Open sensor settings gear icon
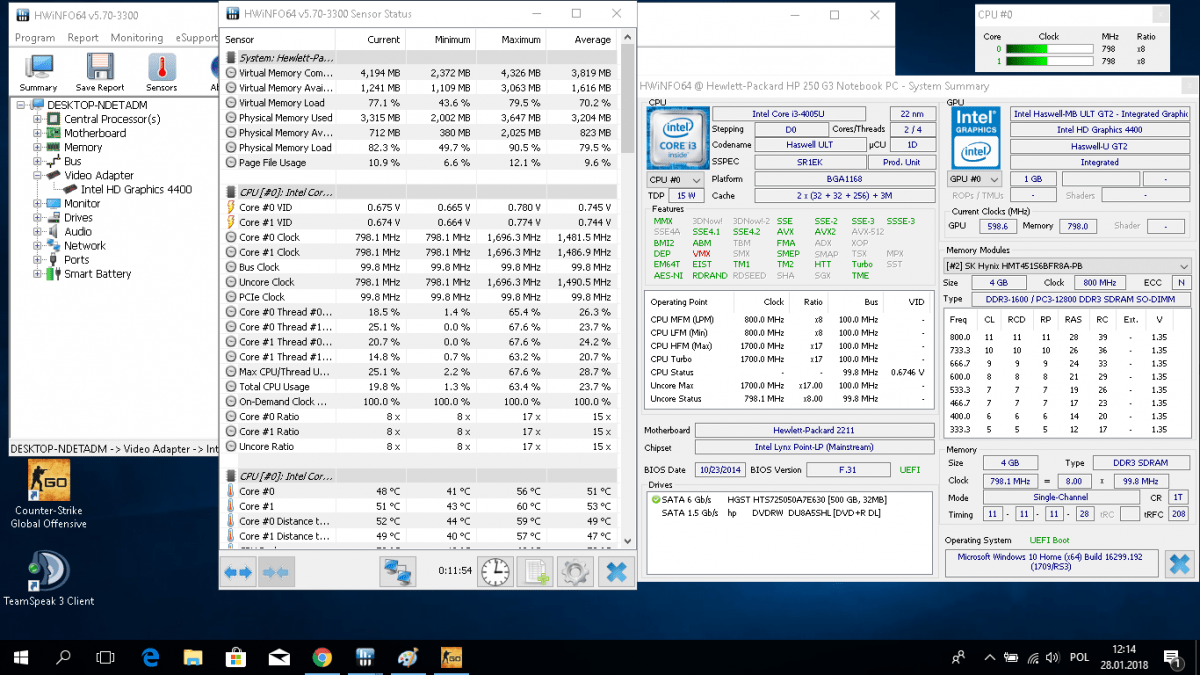This screenshot has width=1200, height=675. click(575, 572)
